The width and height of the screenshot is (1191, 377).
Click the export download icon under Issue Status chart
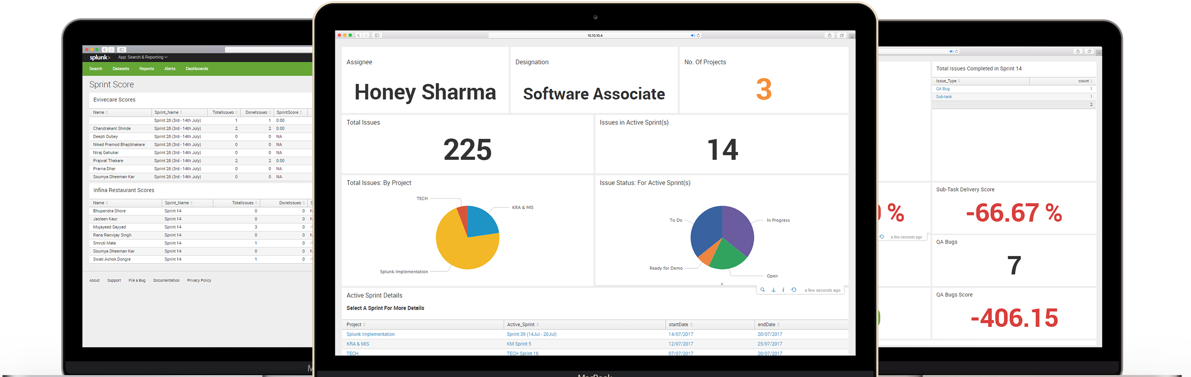(x=772, y=290)
